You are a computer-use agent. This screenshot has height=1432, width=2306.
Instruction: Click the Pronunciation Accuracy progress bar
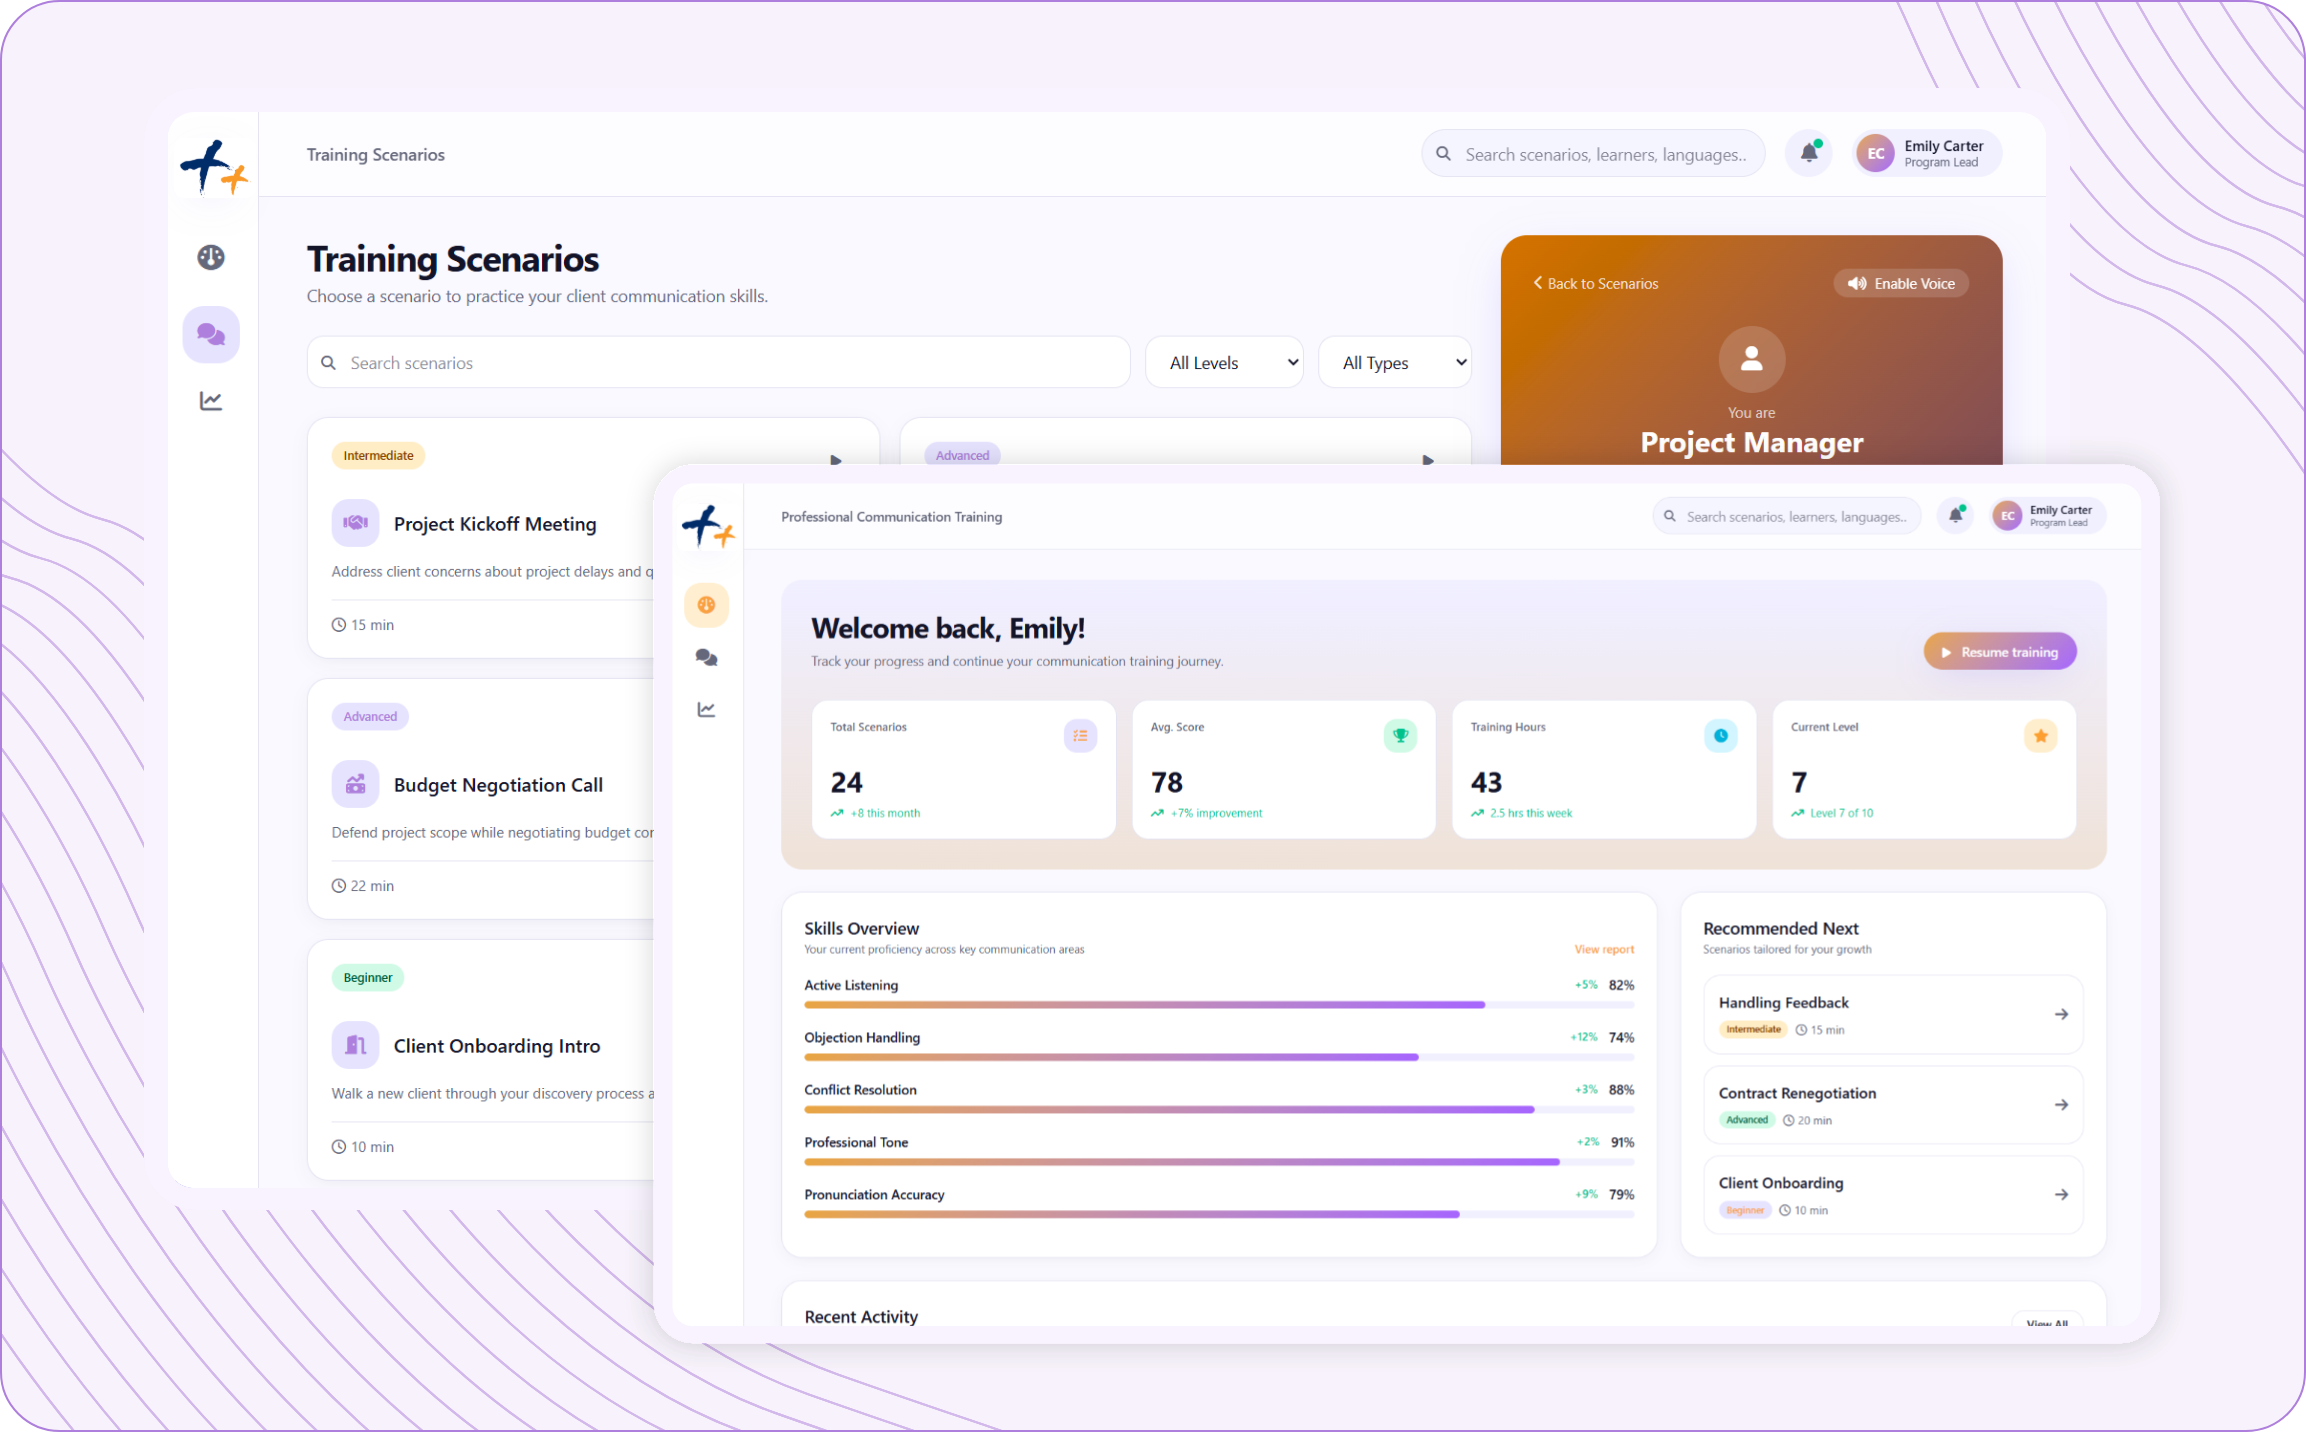1219,1214
